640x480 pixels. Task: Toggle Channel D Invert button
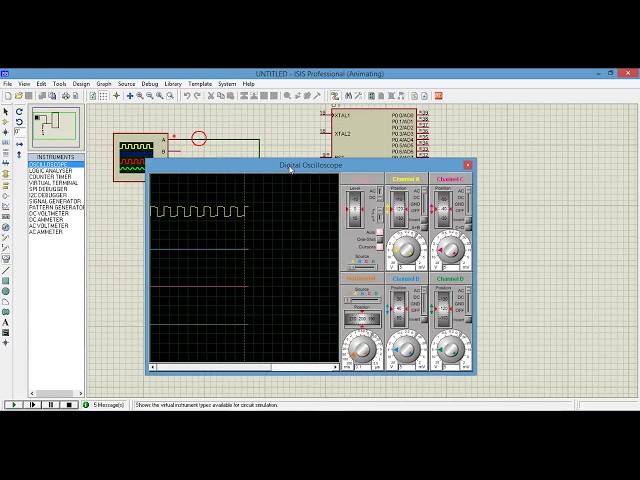click(x=469, y=320)
